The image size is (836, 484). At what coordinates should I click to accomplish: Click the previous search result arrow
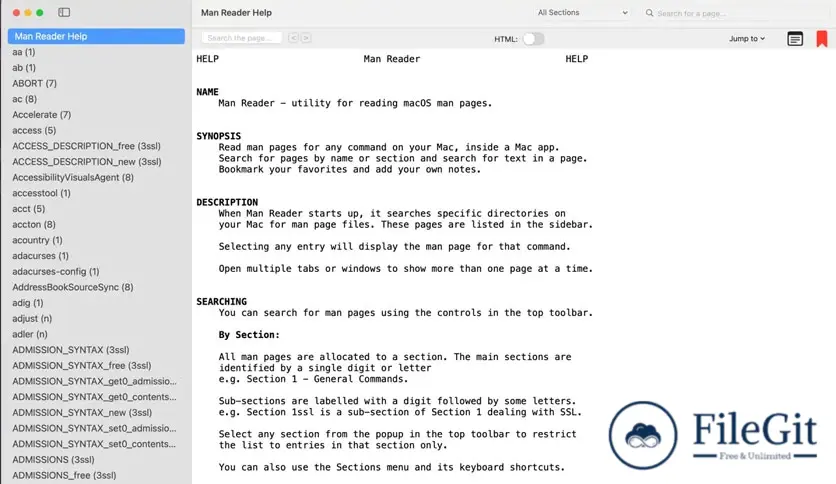[x=293, y=38]
